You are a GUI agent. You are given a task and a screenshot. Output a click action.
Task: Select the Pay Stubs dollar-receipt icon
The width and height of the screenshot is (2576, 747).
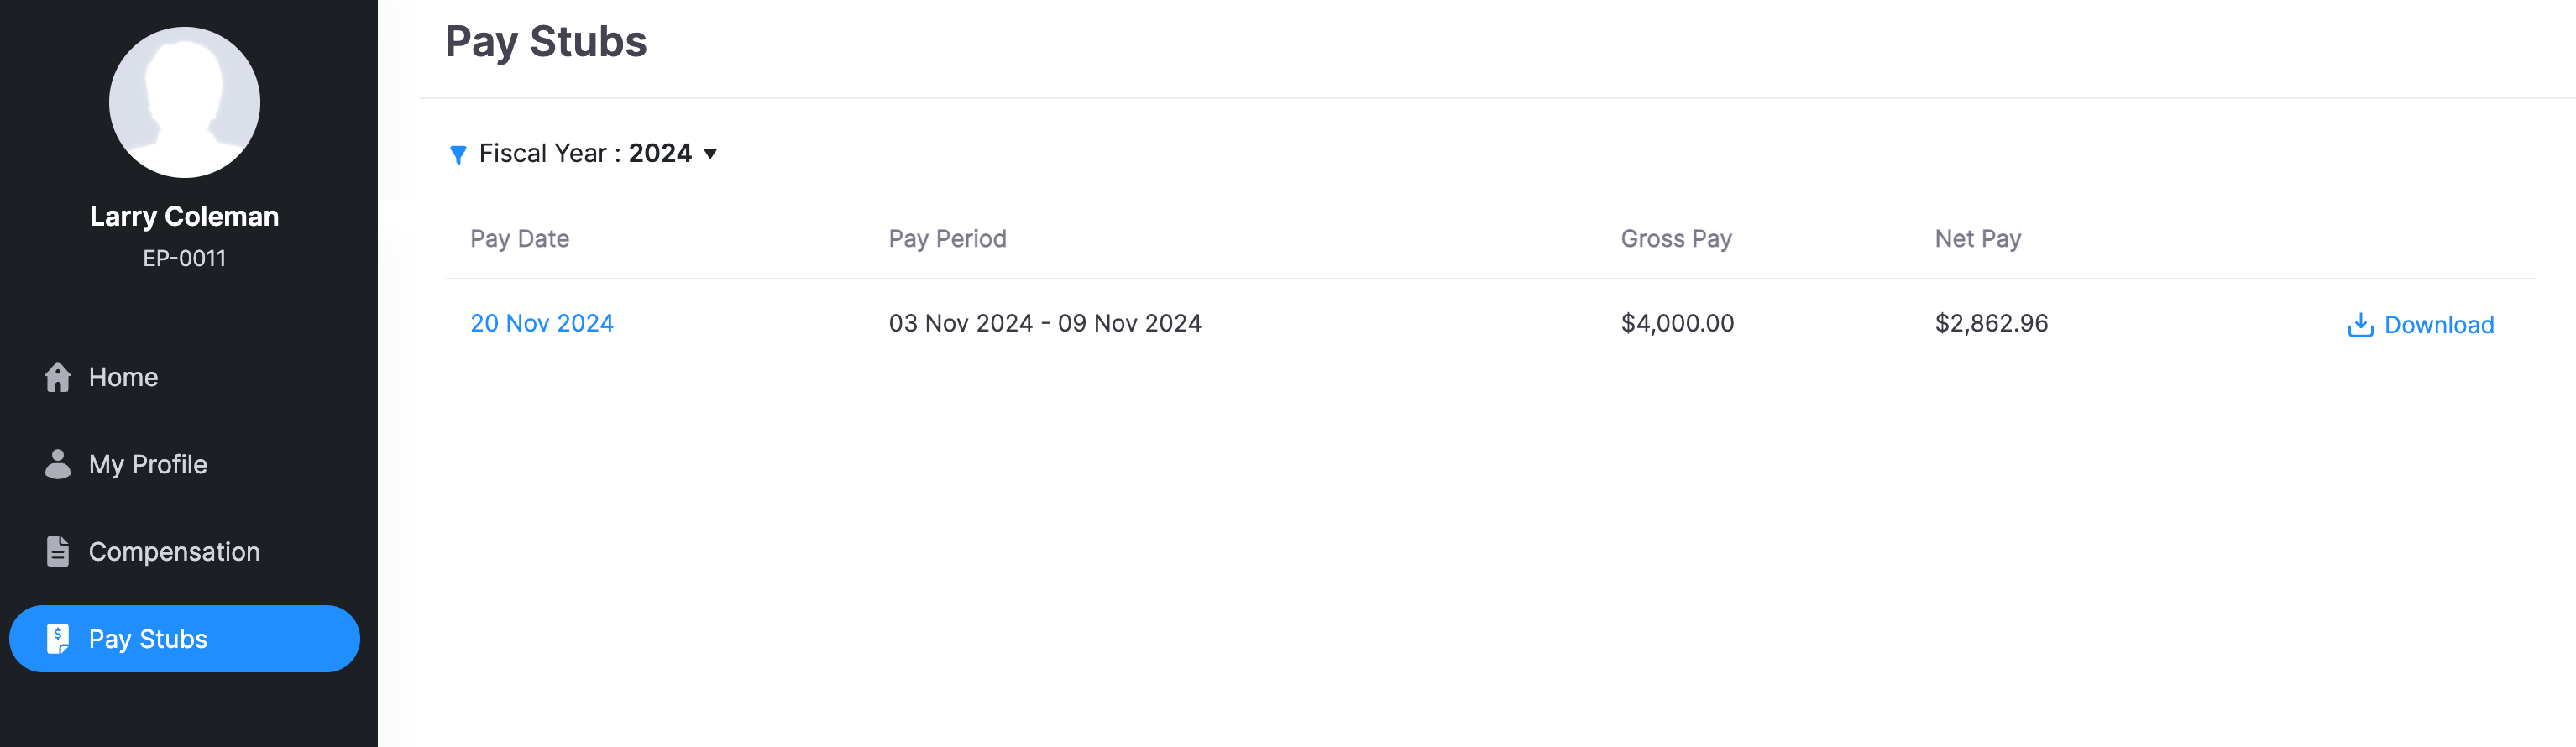57,638
